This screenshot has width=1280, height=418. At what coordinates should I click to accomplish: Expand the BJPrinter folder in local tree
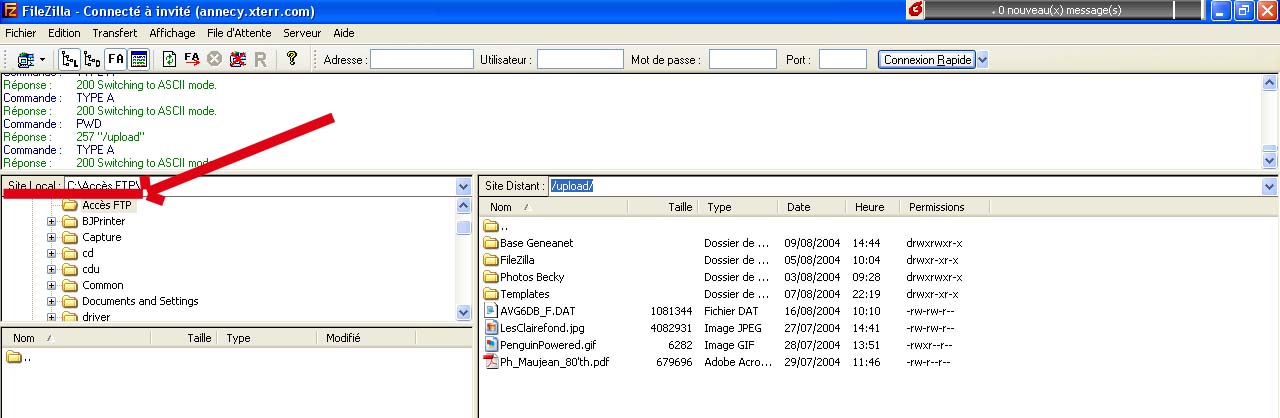click(52, 222)
